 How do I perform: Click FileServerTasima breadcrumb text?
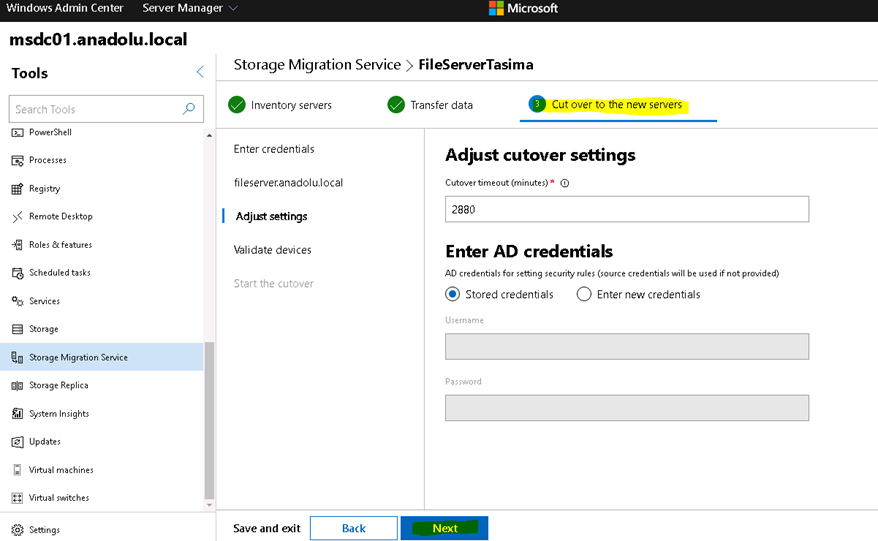[476, 64]
